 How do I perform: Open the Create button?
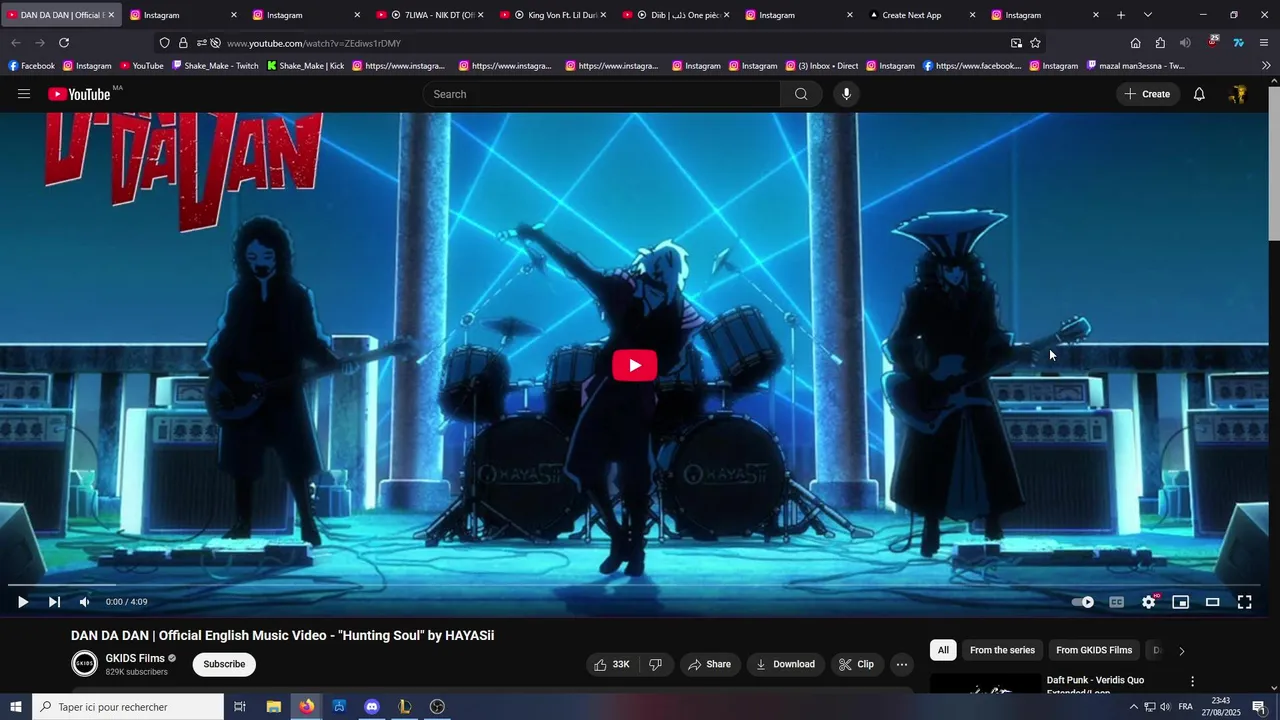pos(1147,94)
